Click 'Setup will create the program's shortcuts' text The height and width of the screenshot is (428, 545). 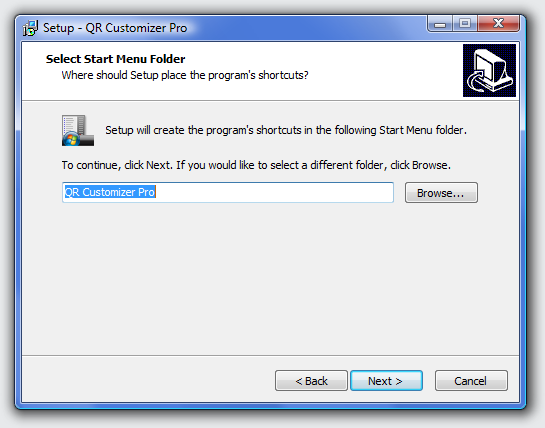[286, 130]
